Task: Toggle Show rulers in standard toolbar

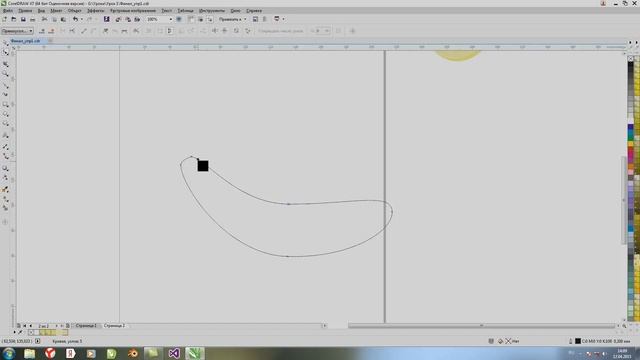Action: point(191,19)
